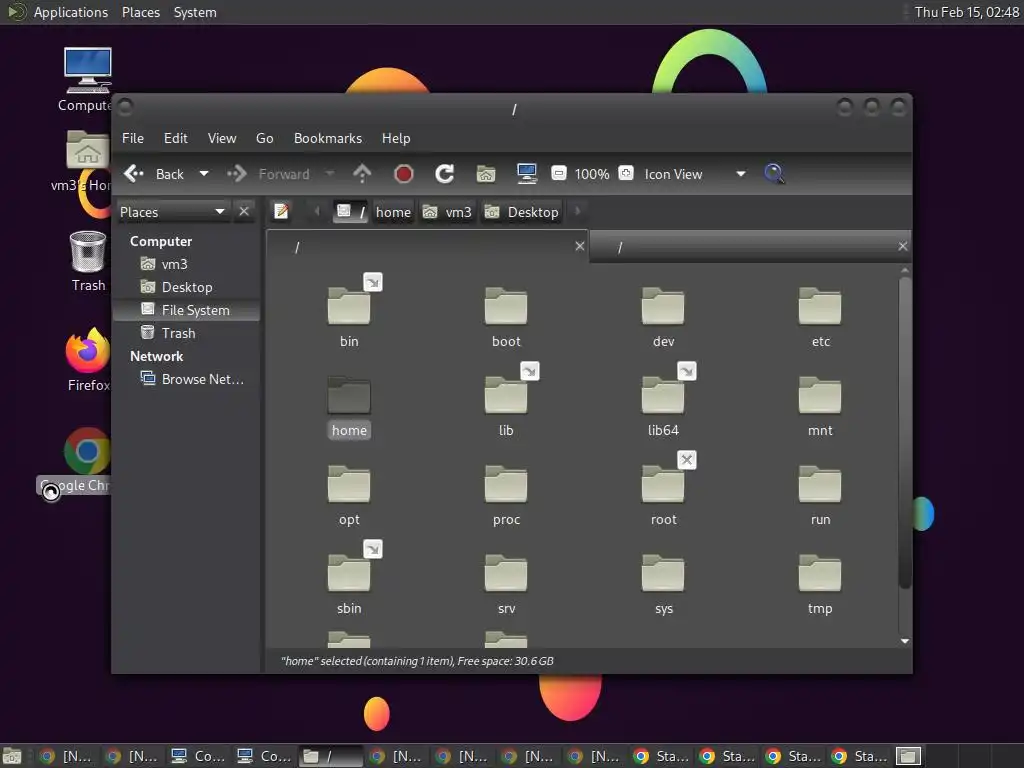
Task: Click the Back arrow icon in toolbar
Action: click(x=134, y=174)
